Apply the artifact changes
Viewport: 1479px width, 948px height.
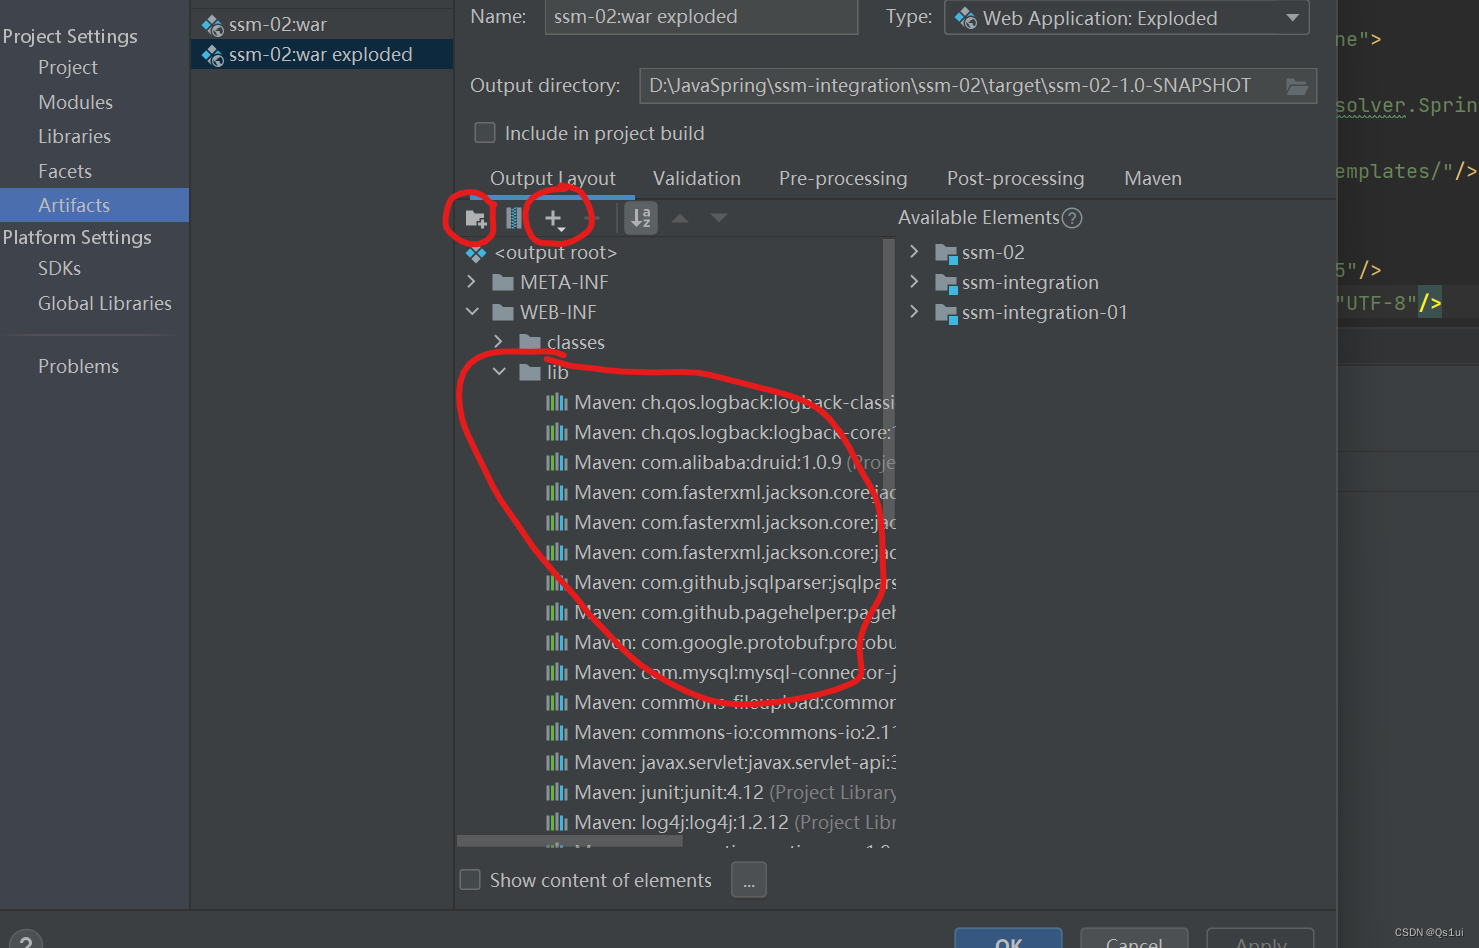(1259, 941)
